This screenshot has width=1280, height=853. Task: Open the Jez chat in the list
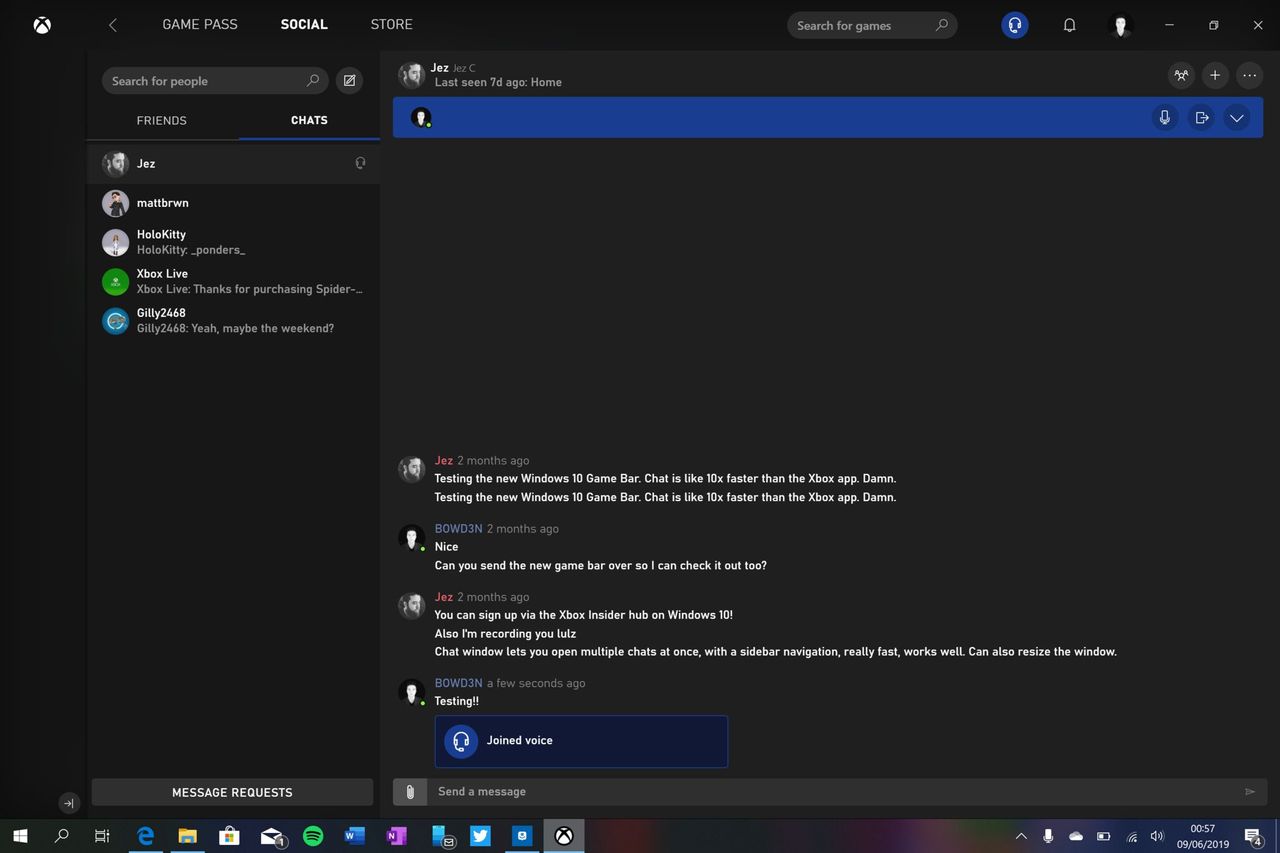[x=233, y=163]
